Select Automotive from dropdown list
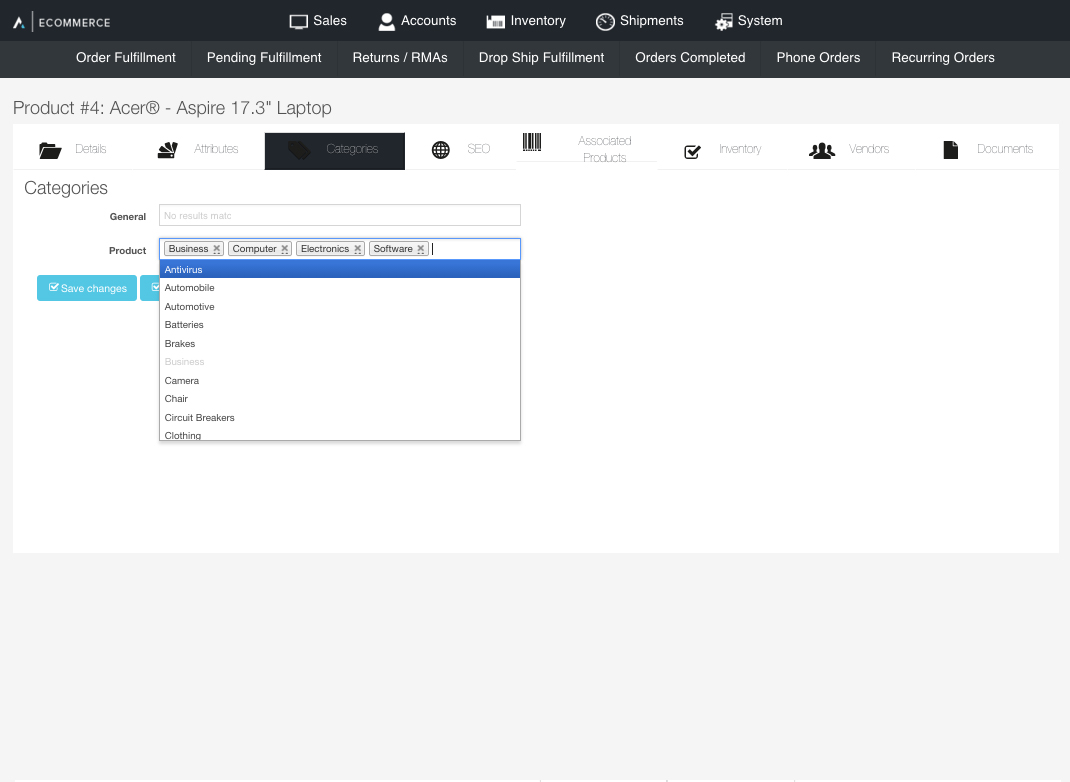This screenshot has width=1070, height=782. pos(340,306)
